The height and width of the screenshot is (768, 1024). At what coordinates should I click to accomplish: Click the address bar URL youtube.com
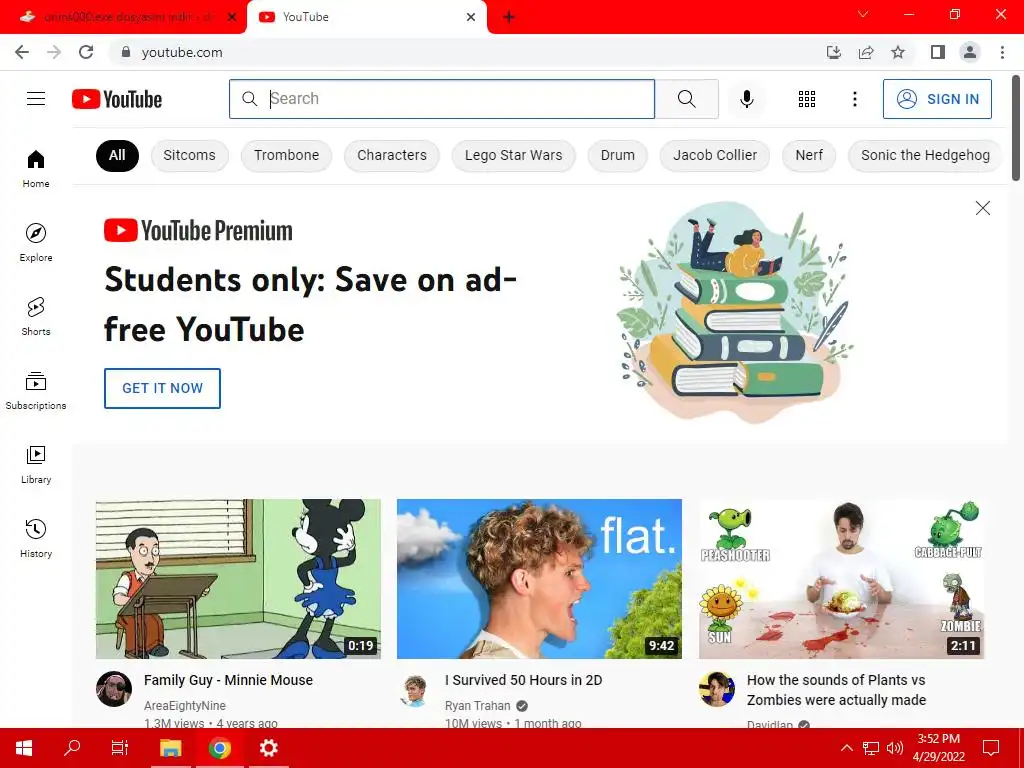click(x=182, y=52)
